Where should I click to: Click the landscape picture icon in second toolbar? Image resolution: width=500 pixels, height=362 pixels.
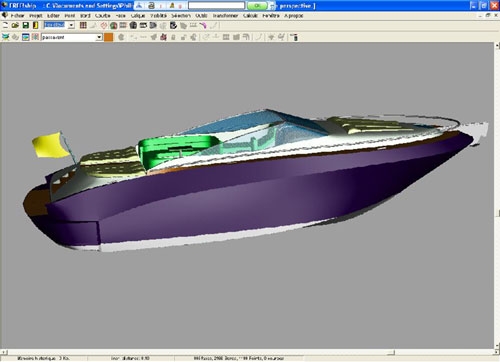coord(26,37)
